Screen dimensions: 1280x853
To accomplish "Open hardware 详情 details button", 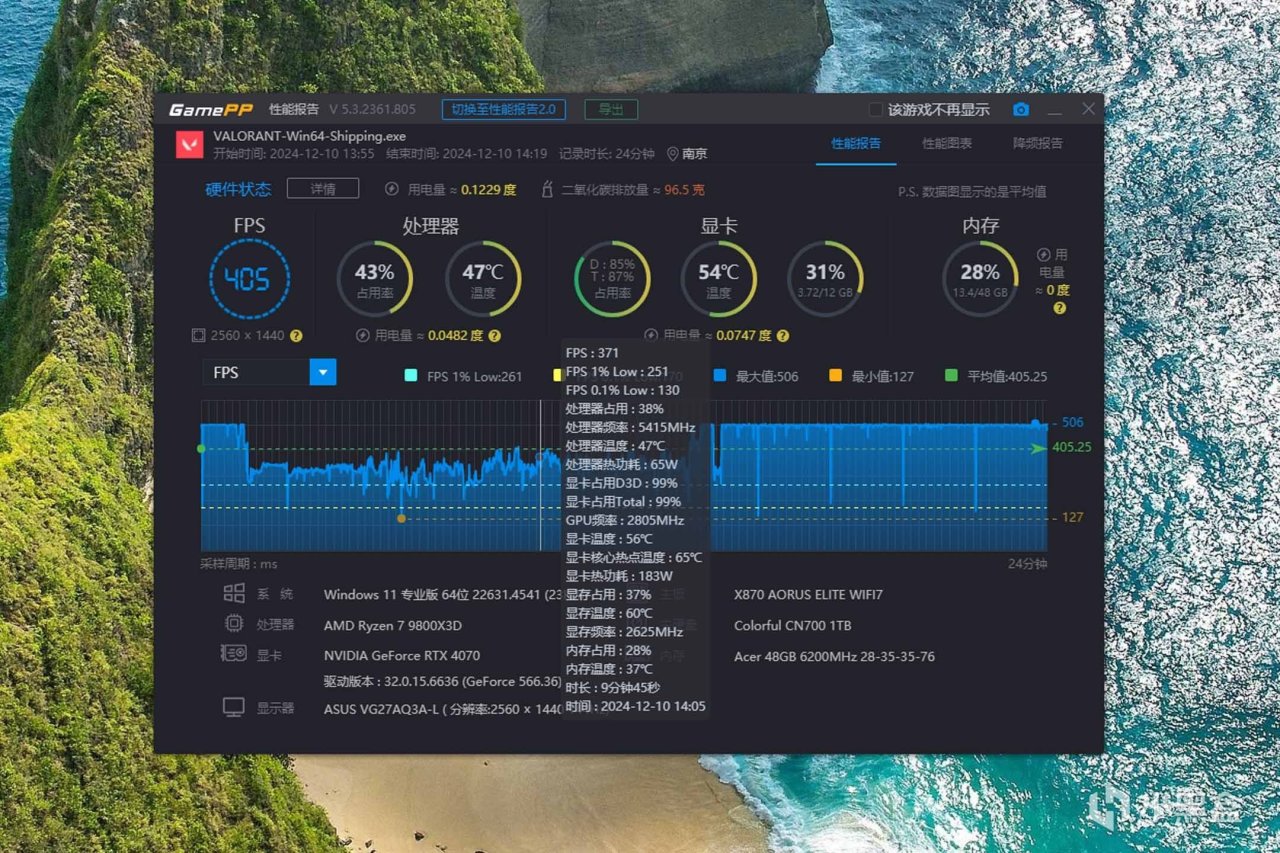I will (324, 188).
